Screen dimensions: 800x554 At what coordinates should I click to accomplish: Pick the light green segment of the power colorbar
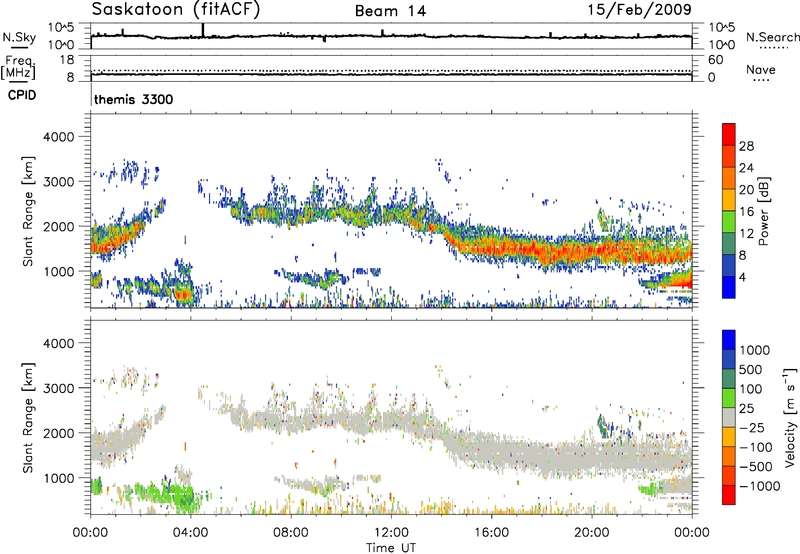click(x=729, y=222)
